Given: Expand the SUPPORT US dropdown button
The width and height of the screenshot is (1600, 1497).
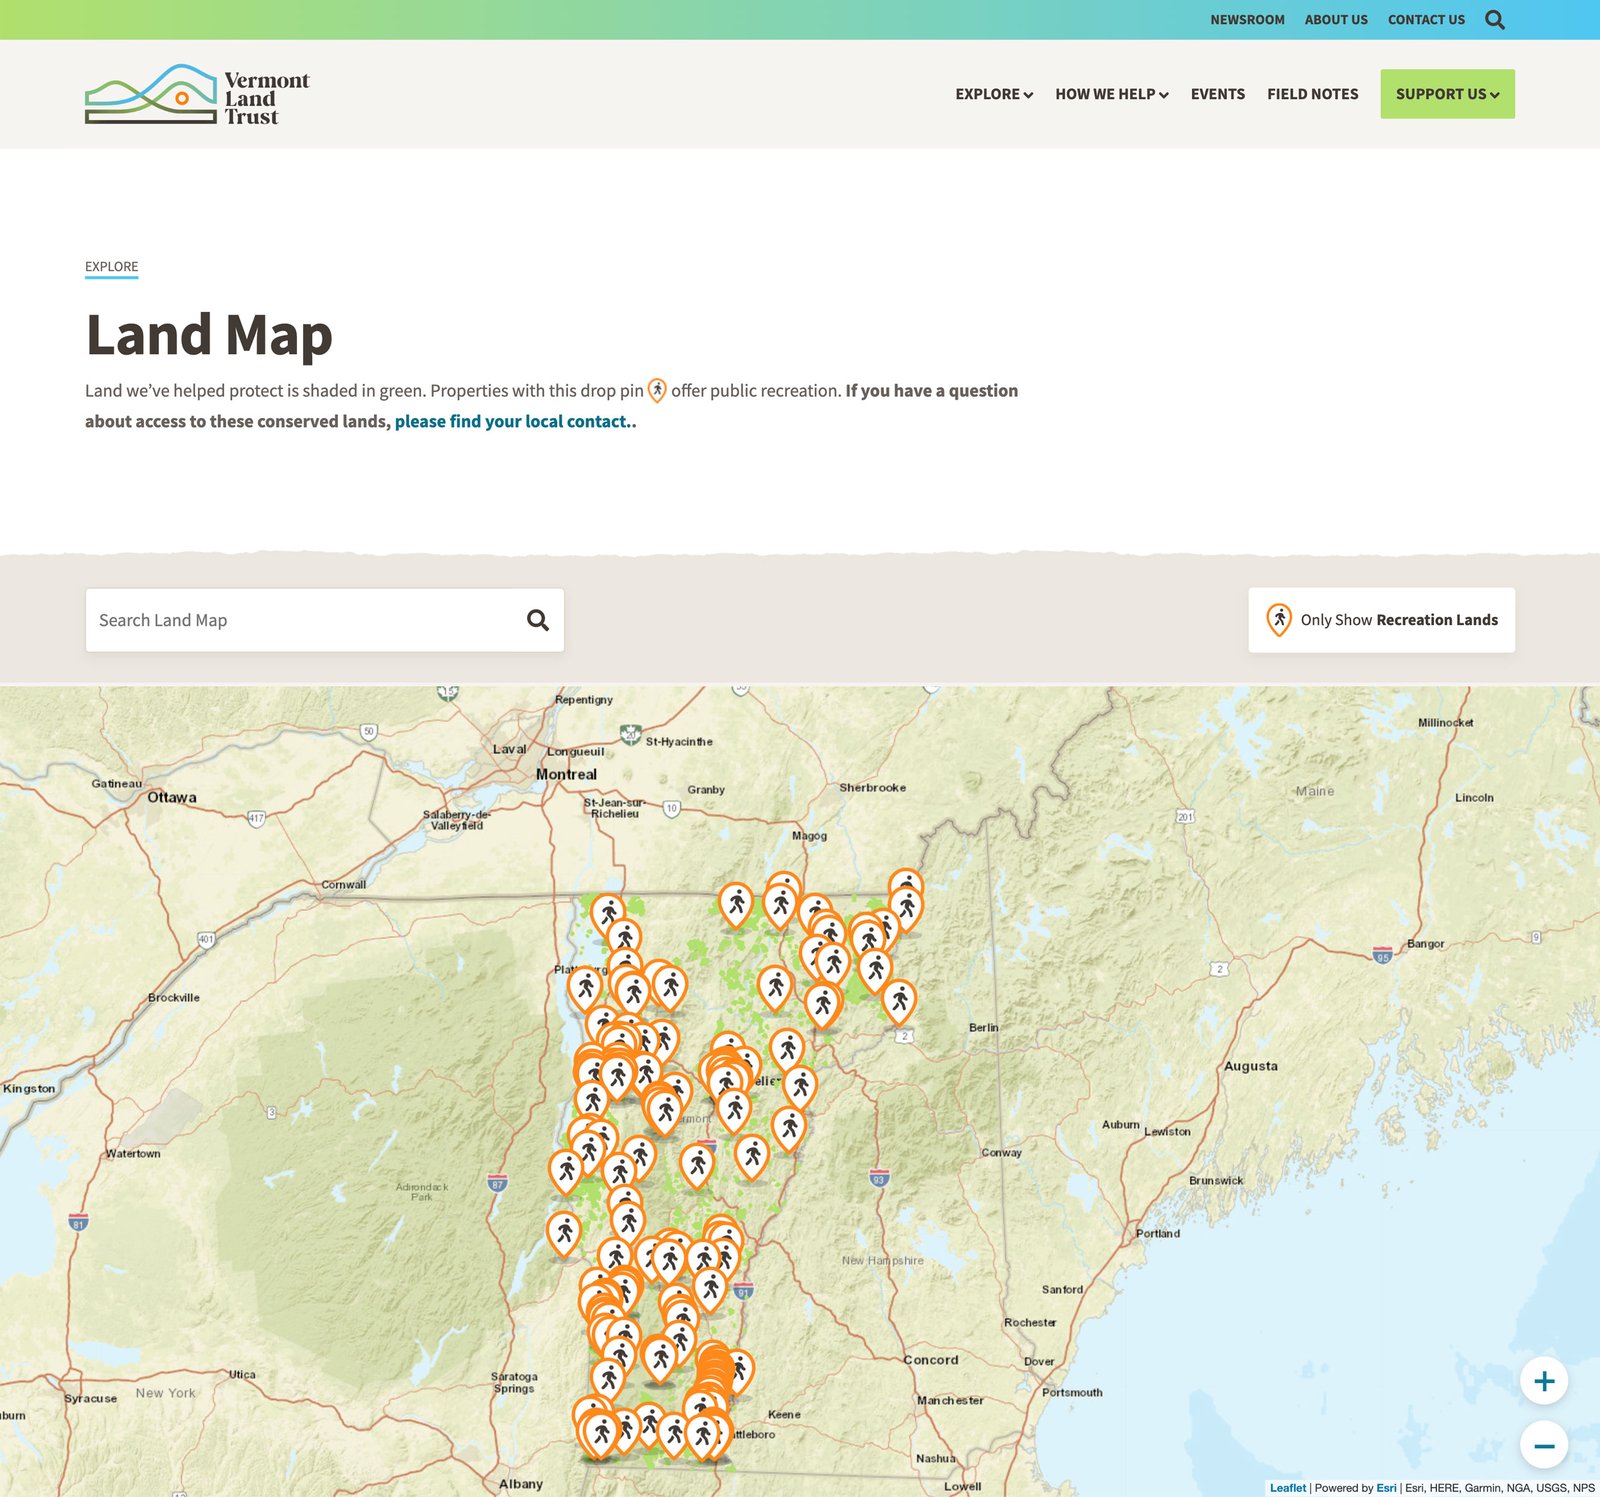Looking at the screenshot, I should click(x=1447, y=93).
